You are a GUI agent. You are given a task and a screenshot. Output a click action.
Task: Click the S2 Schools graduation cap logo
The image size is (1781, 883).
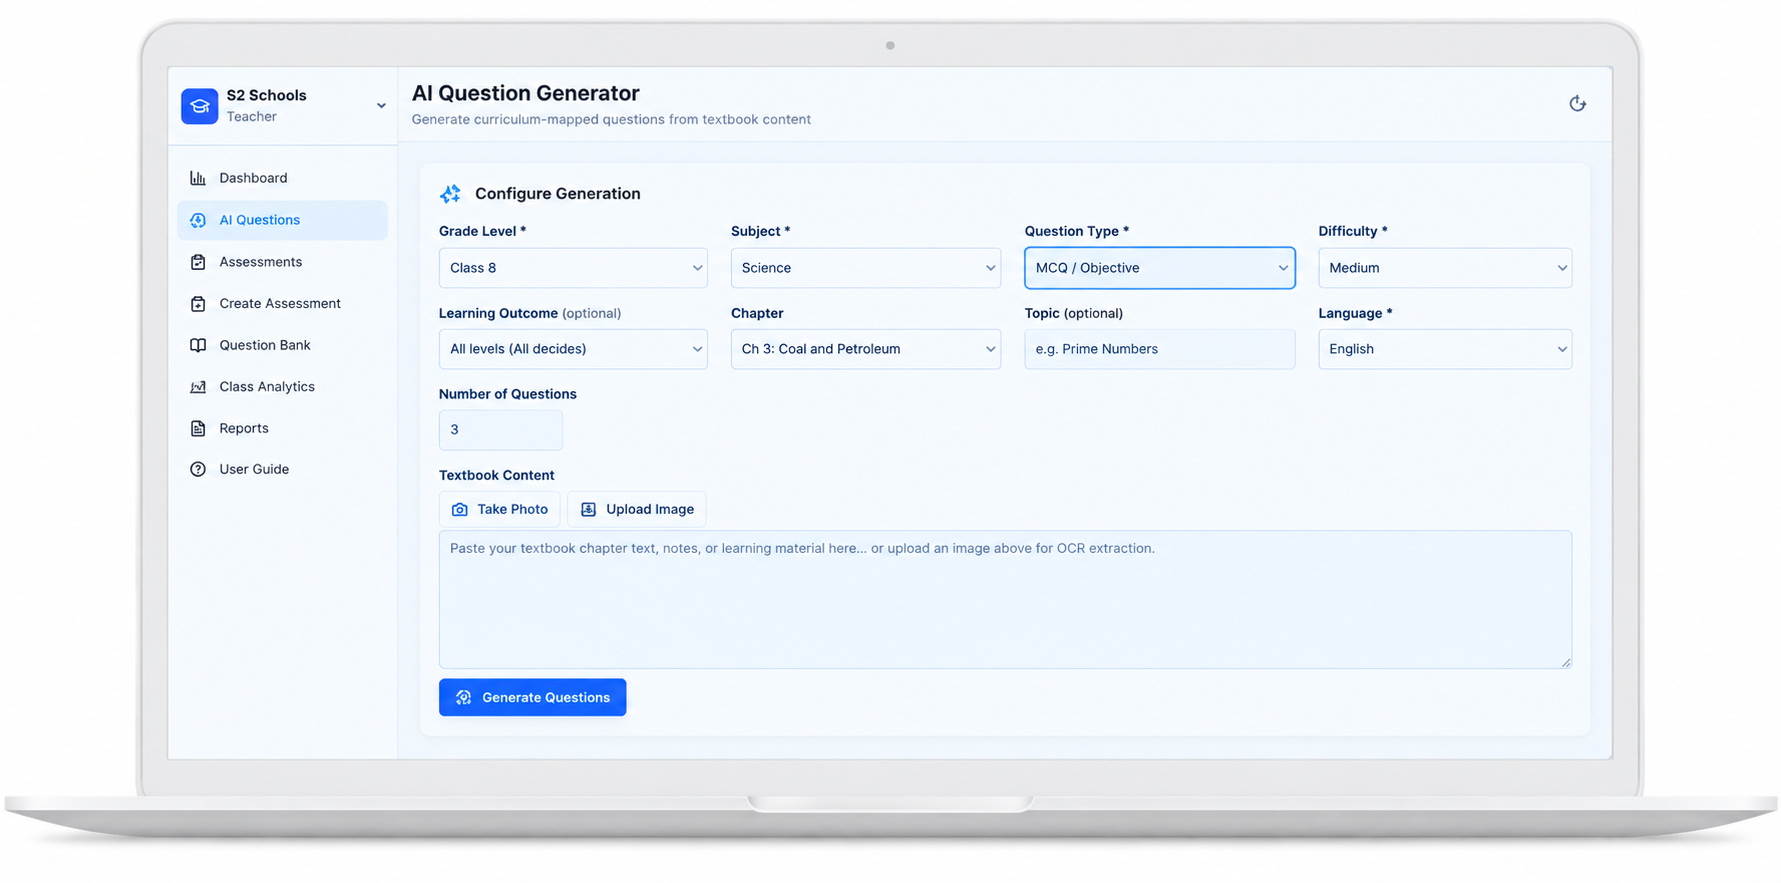[199, 106]
